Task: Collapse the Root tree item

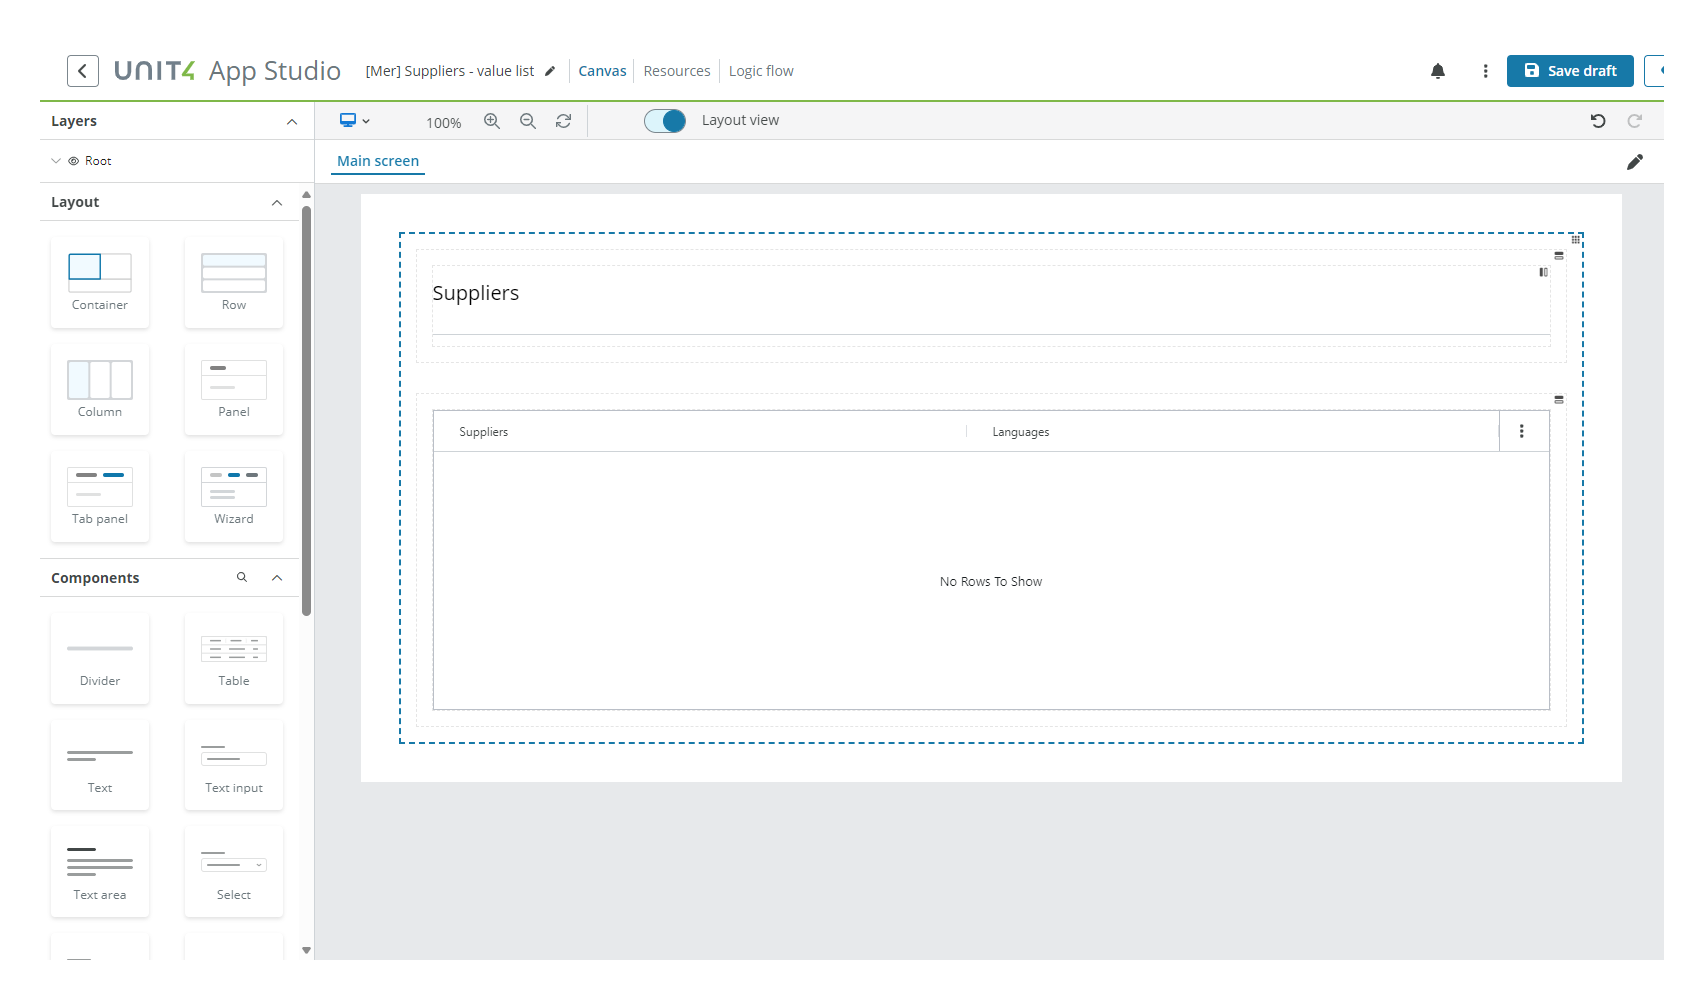Action: 56,160
